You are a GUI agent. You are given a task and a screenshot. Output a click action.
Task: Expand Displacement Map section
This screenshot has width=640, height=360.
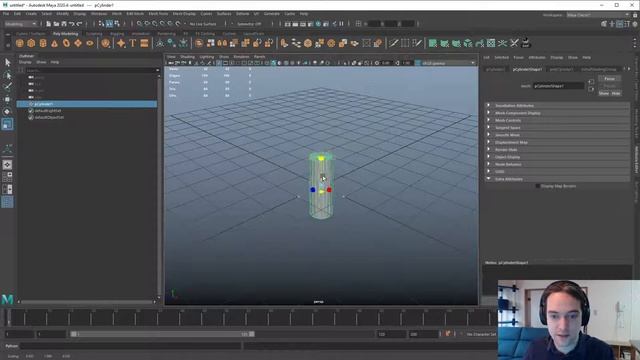click(557, 142)
